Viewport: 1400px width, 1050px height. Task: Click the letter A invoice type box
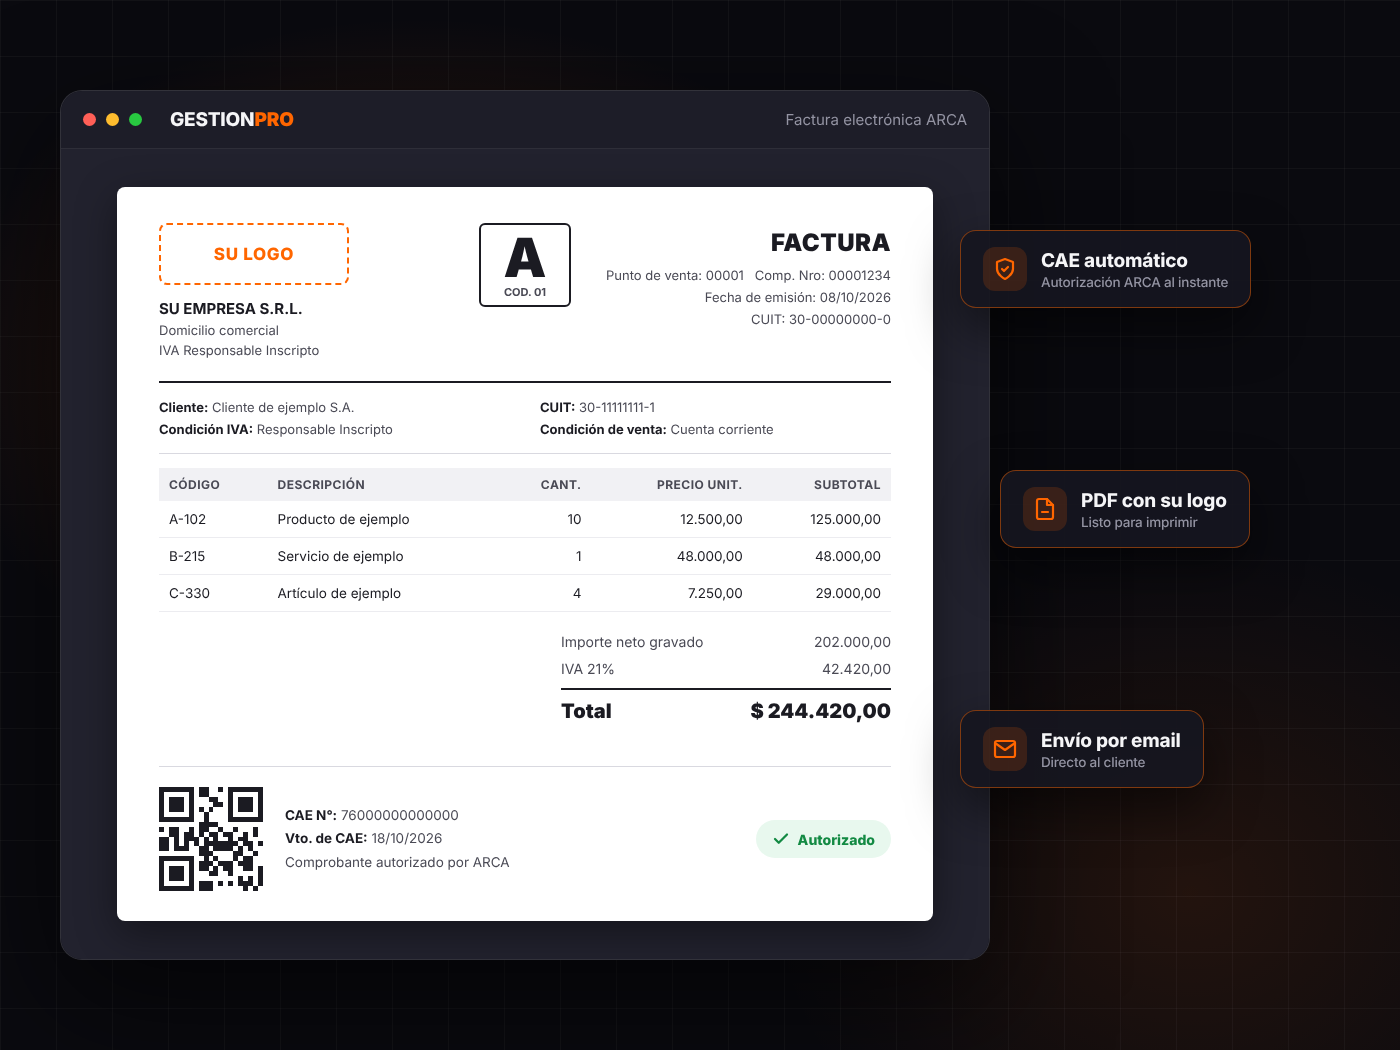[525, 265]
